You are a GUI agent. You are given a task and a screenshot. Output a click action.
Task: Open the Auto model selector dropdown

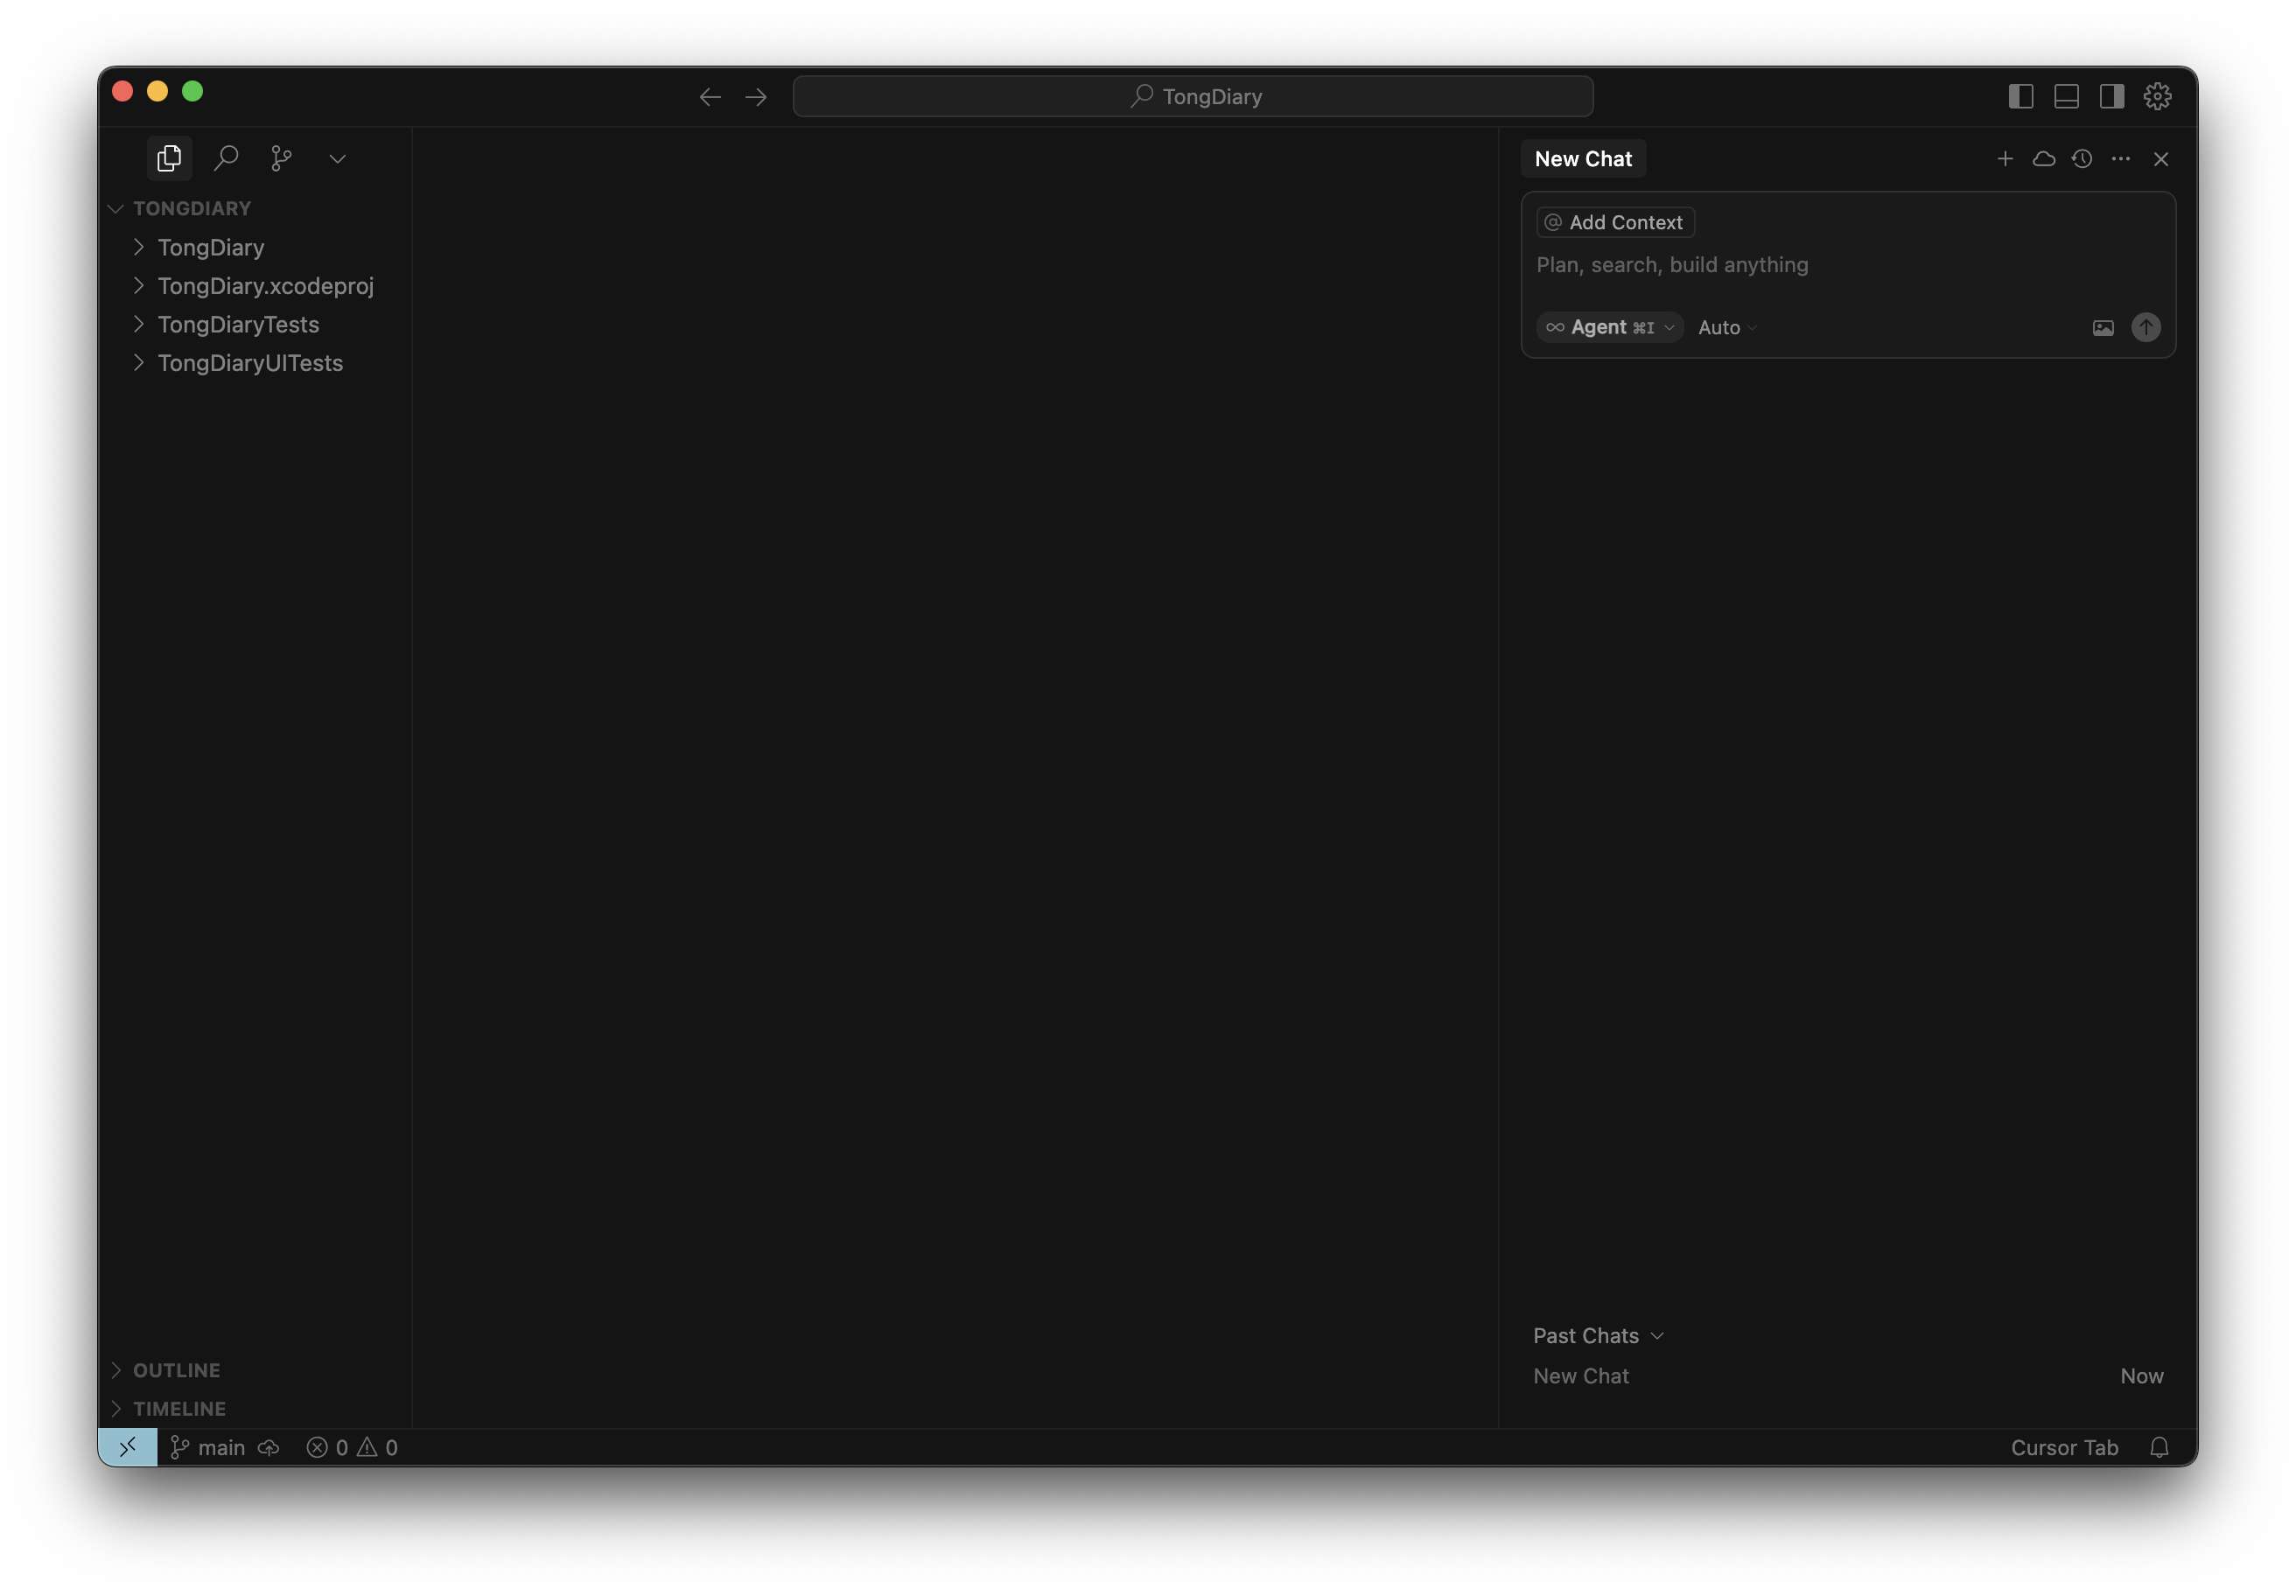tap(1726, 328)
